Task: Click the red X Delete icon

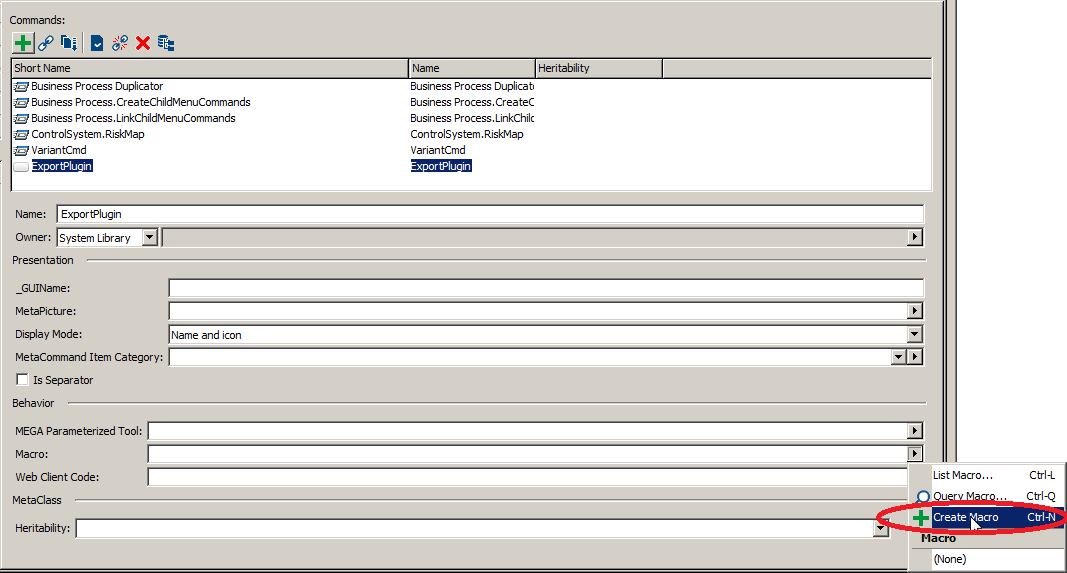Action: point(143,43)
